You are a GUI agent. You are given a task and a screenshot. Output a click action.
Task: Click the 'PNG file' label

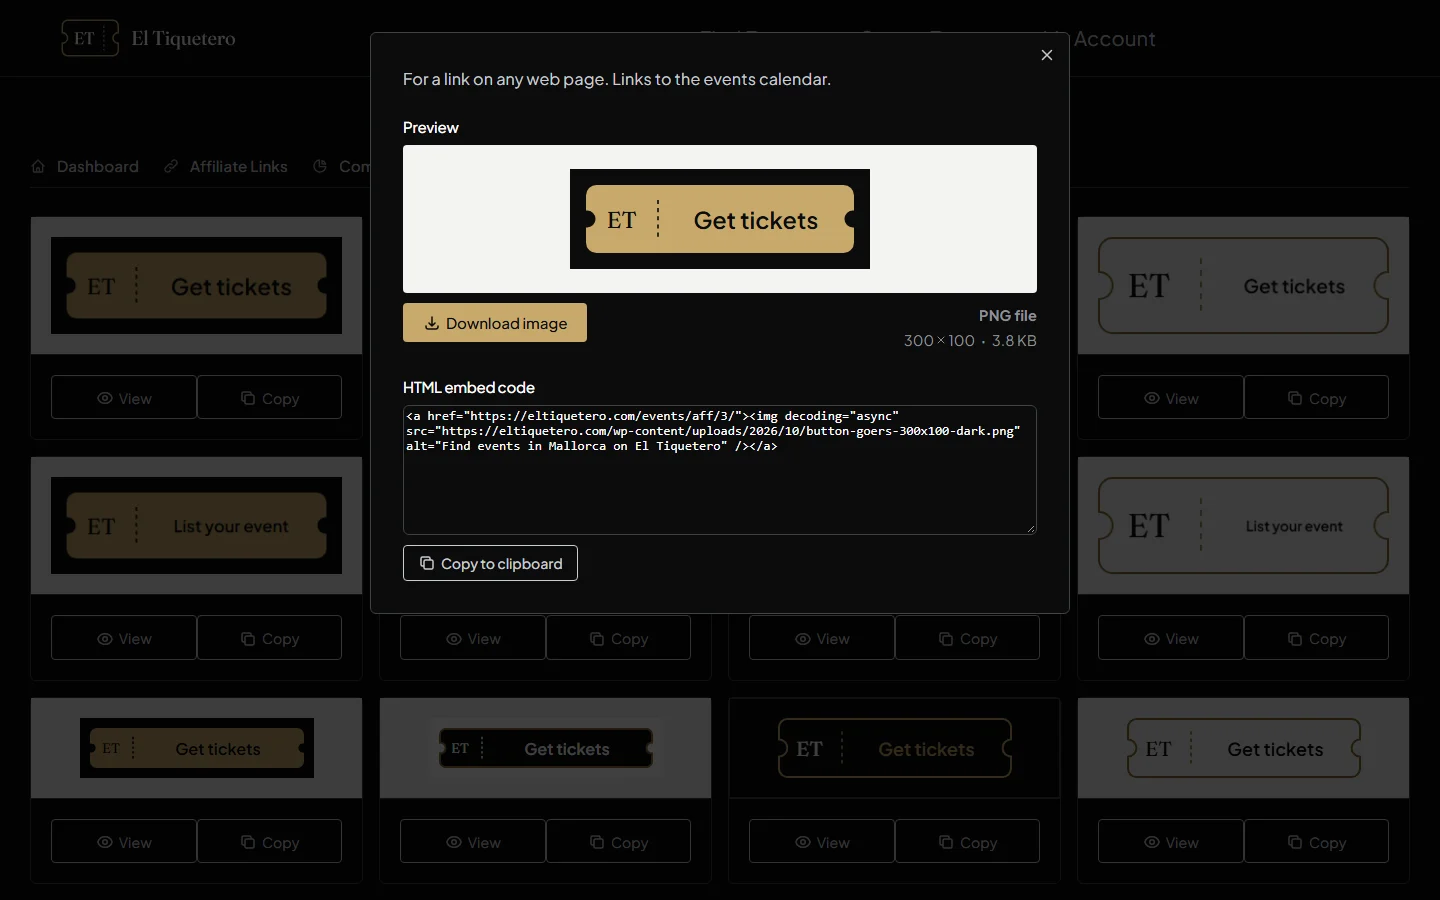click(1007, 316)
